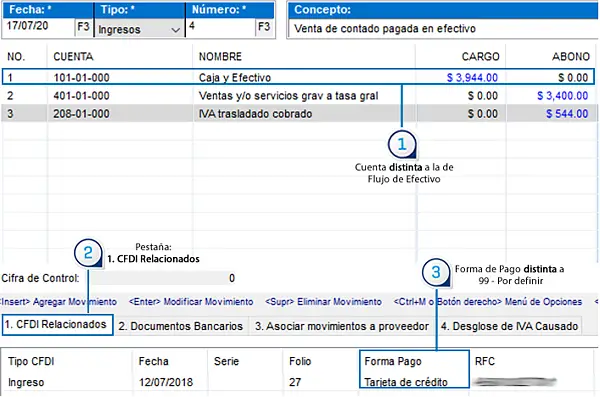Switch to 1. CFDI Relacionados tab
Viewport: 600px width, 397px height.
pyautogui.click(x=57, y=325)
